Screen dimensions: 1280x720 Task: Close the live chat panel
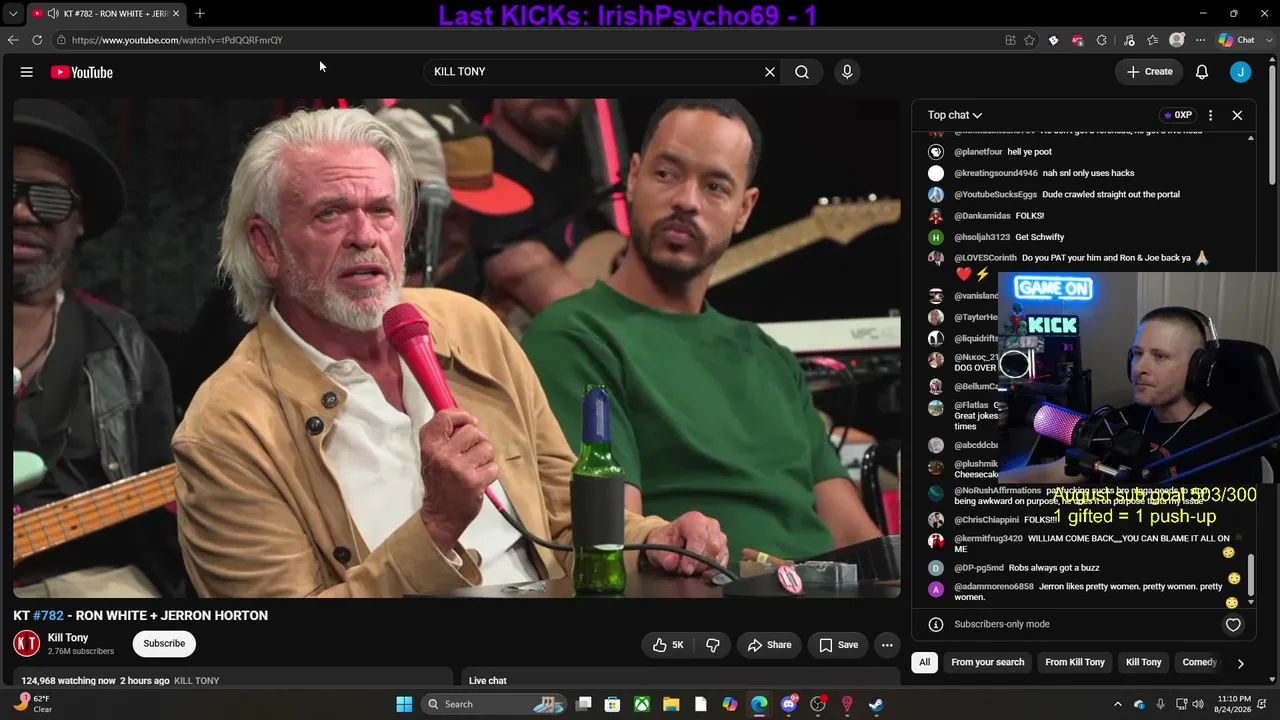coord(1237,115)
